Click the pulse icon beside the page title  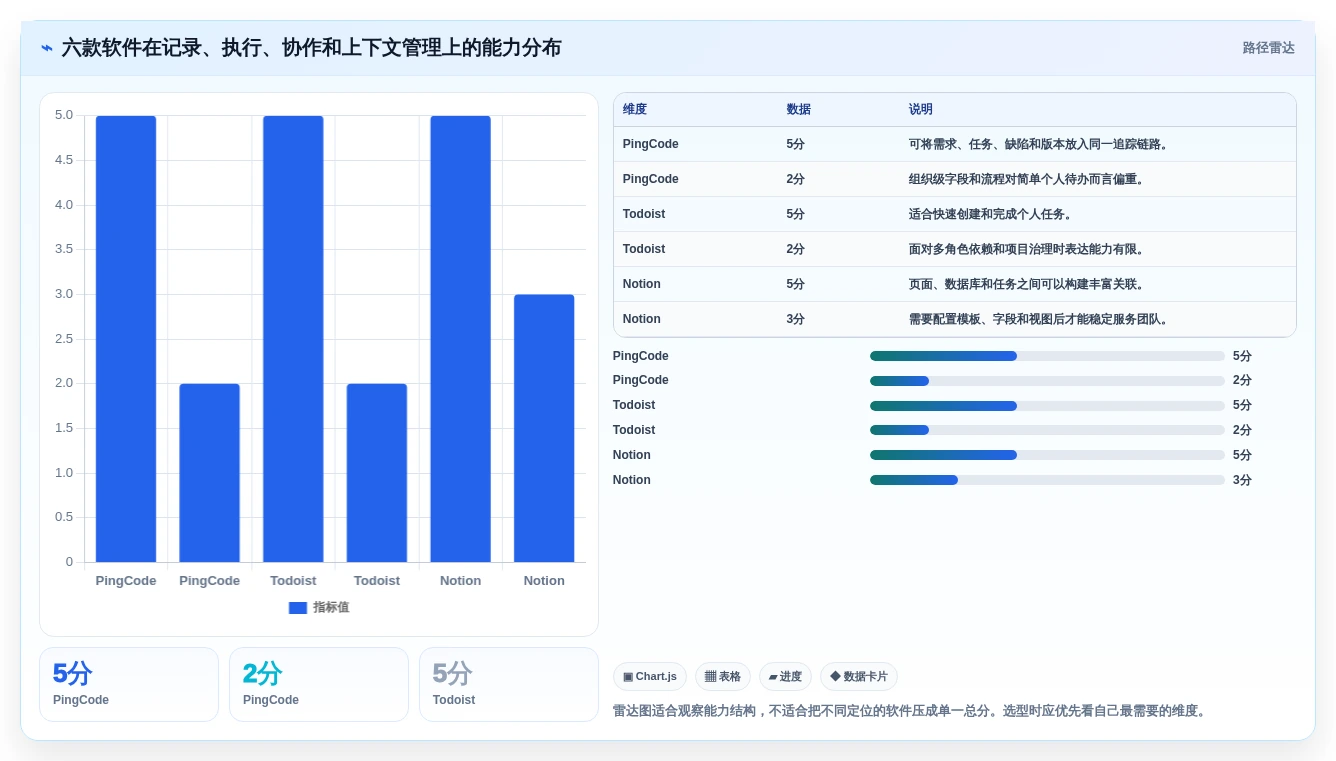pyautogui.click(x=47, y=48)
